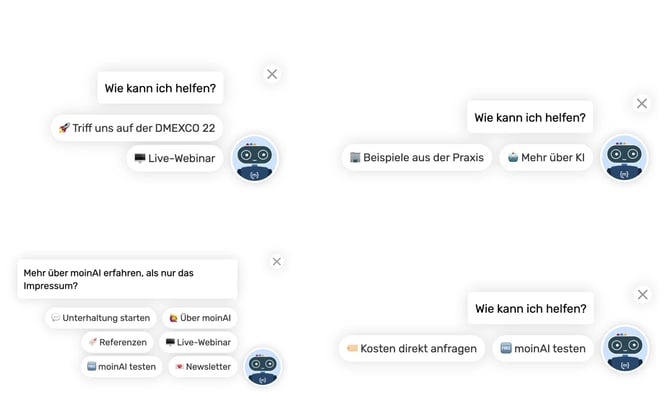Click the robot avatar beside Newsletter chip

tap(262, 366)
